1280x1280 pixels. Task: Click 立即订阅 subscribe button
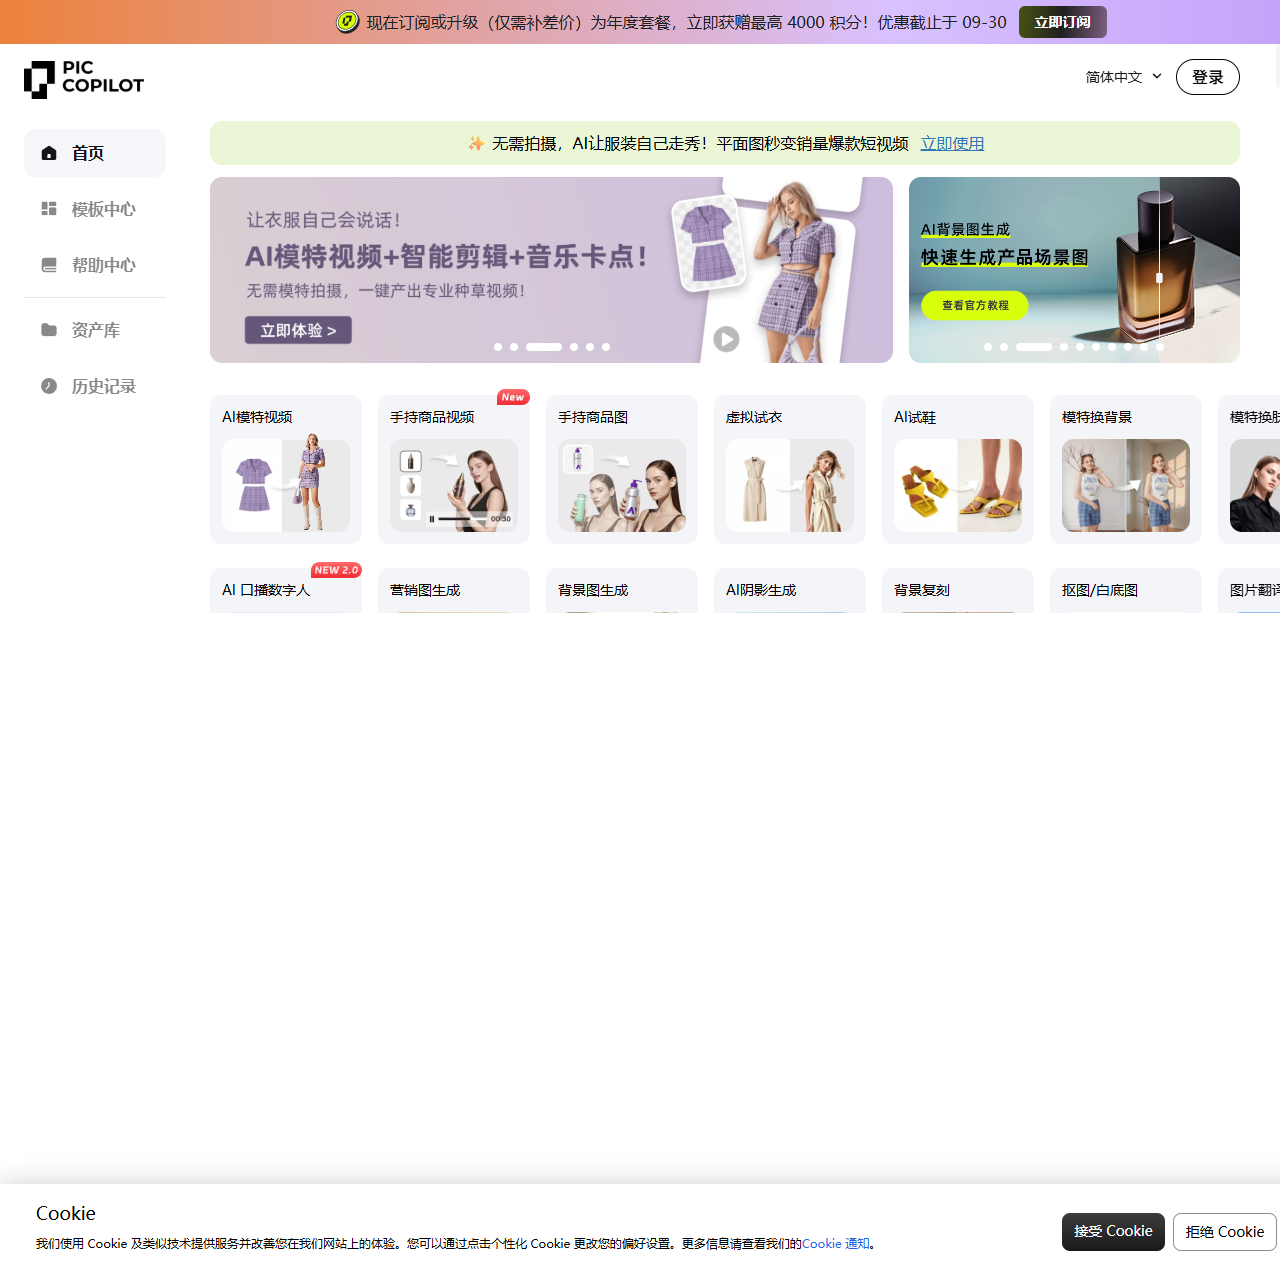1063,22
